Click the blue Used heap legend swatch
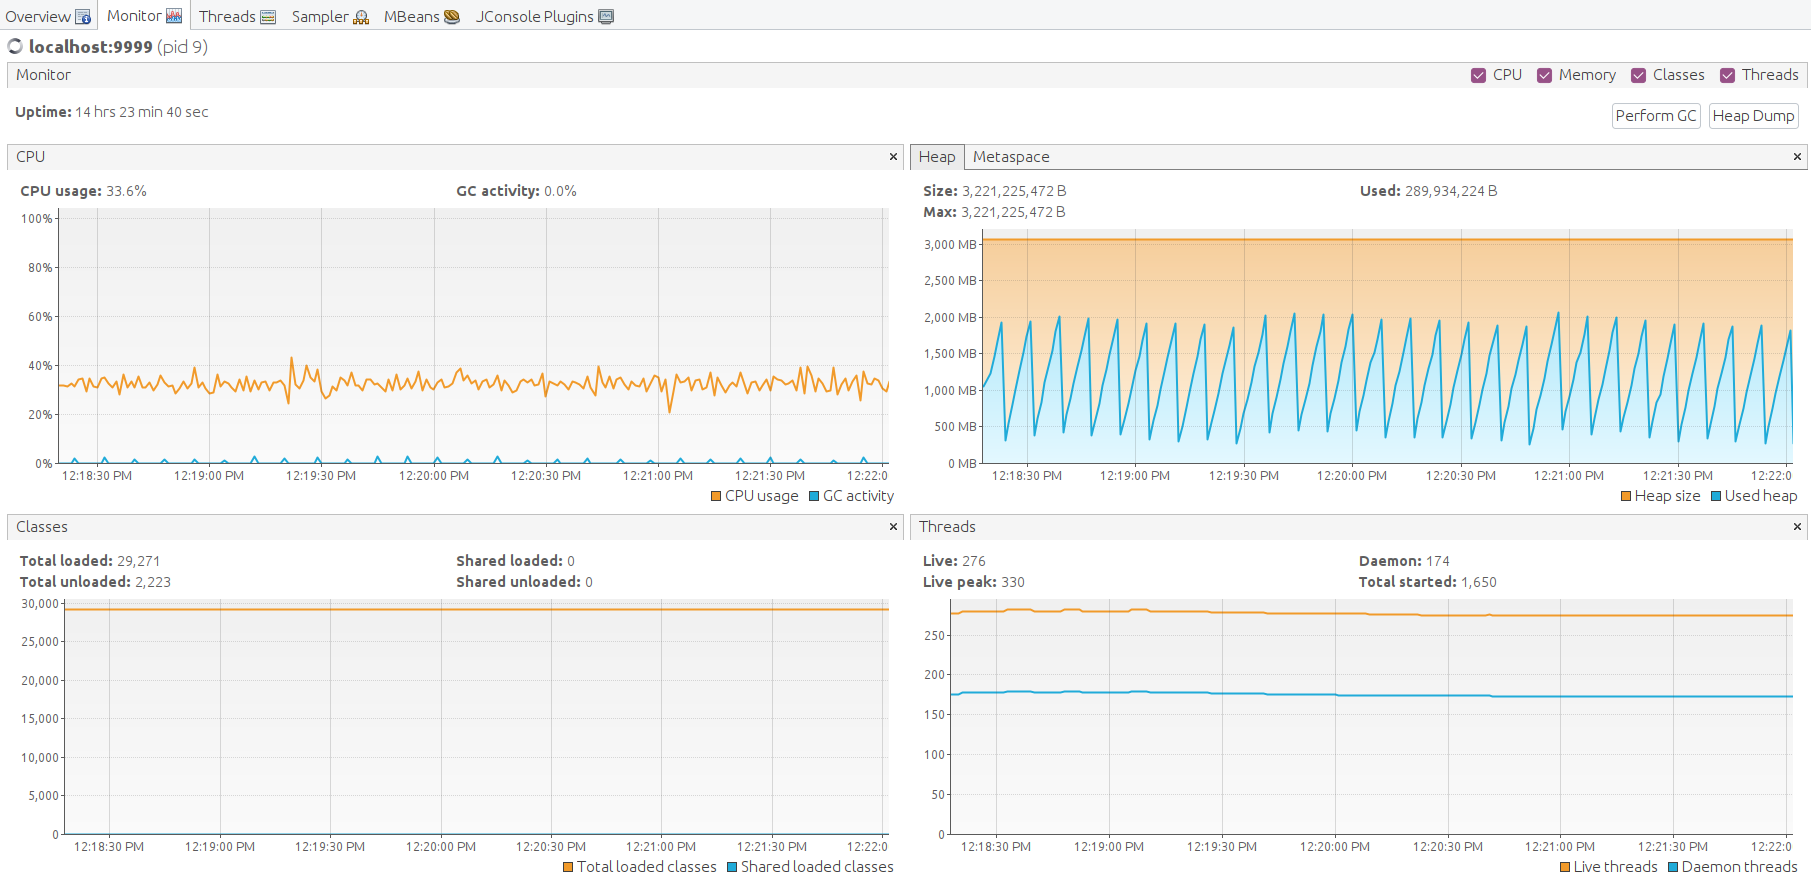Screen dimensions: 1811x879 (1716, 496)
